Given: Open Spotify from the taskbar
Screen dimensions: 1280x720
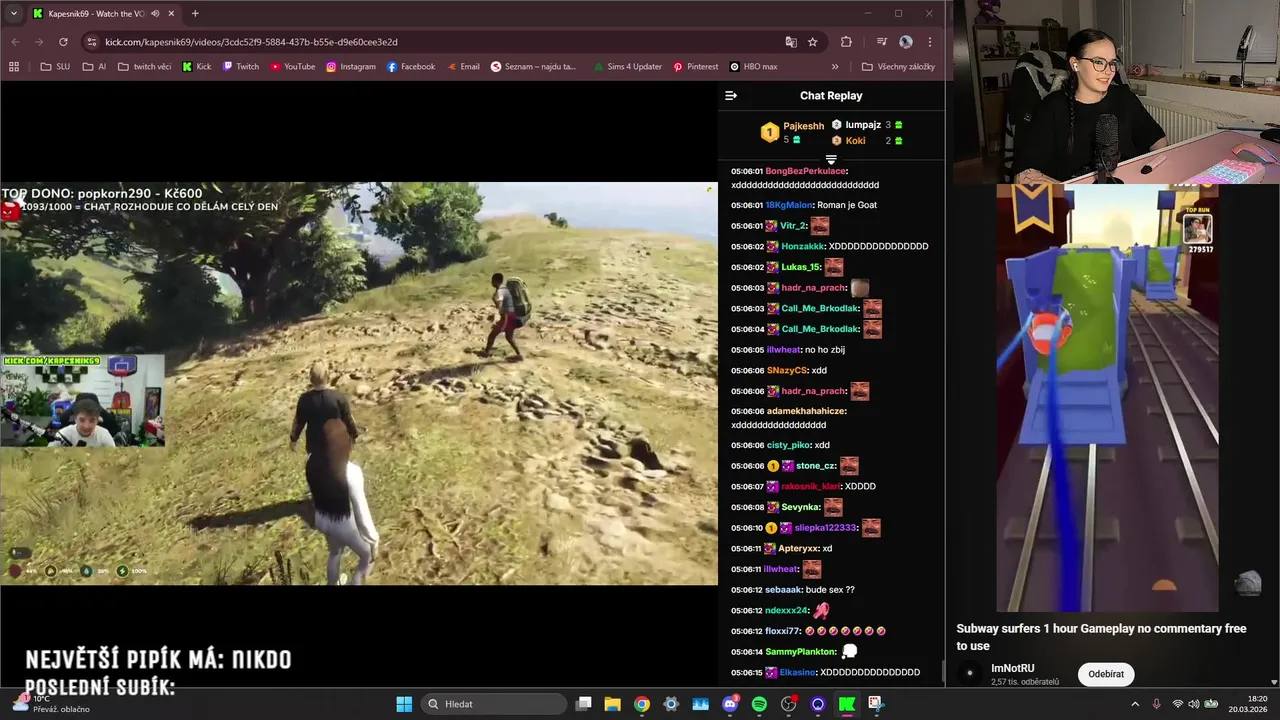Looking at the screenshot, I should click(759, 704).
